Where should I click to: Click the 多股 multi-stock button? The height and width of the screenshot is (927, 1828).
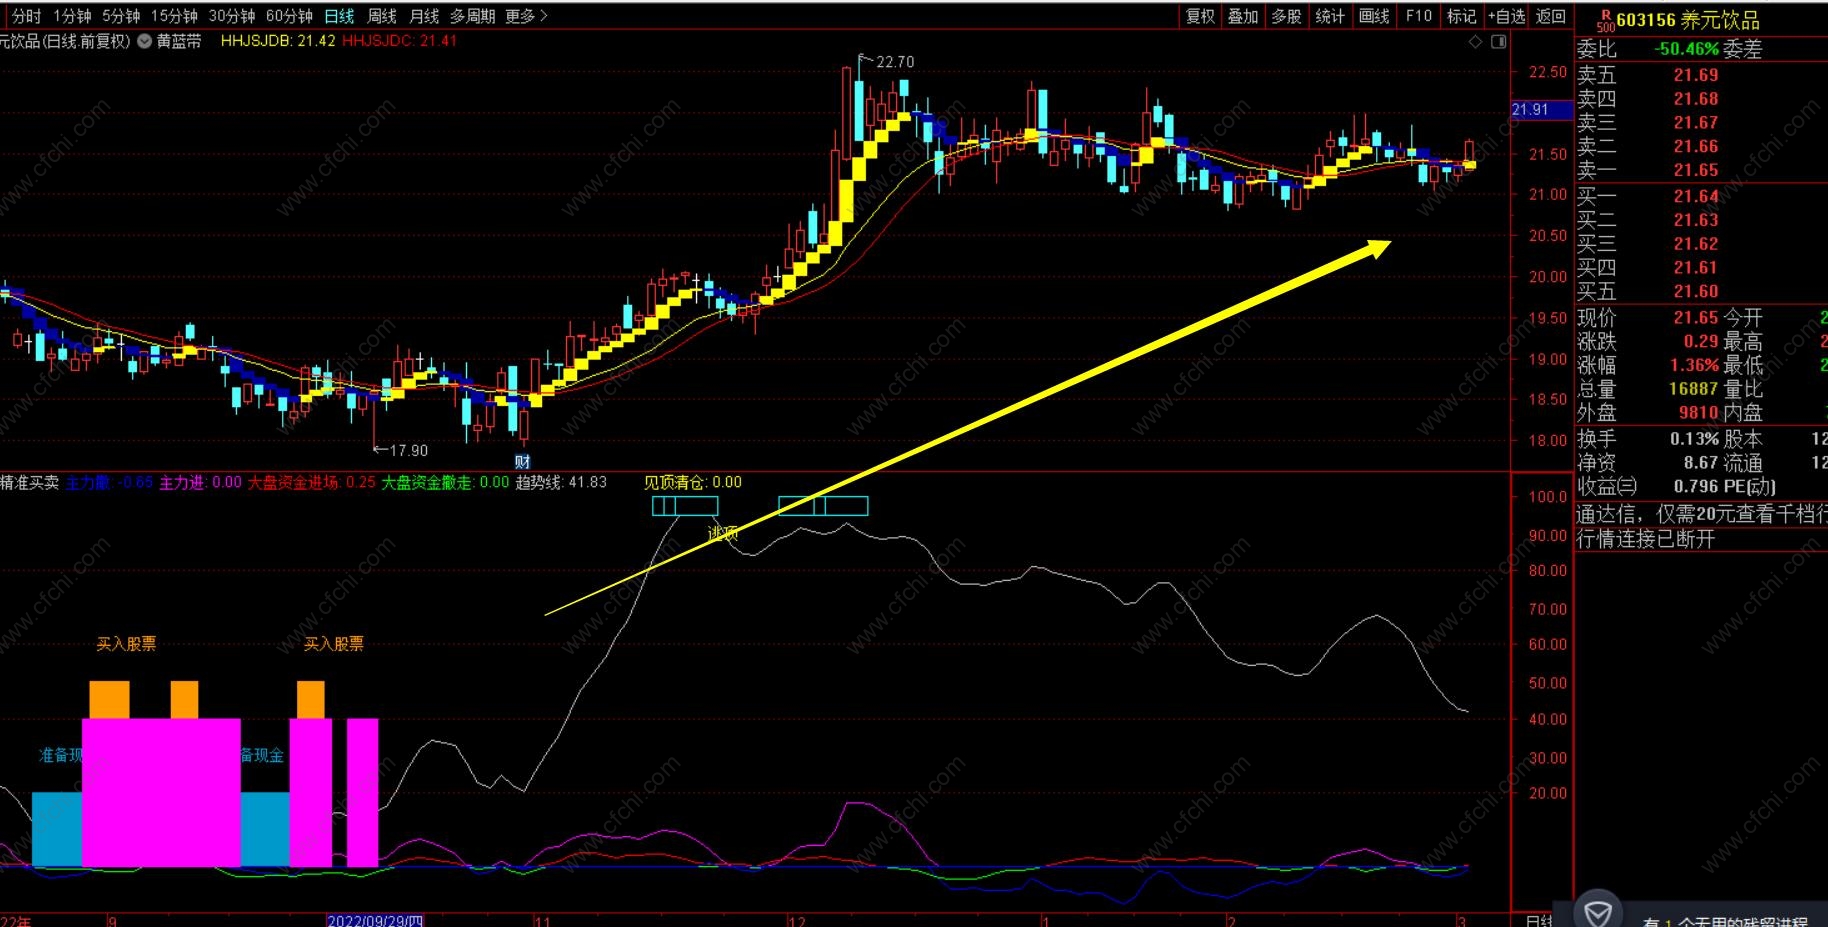tap(1286, 16)
